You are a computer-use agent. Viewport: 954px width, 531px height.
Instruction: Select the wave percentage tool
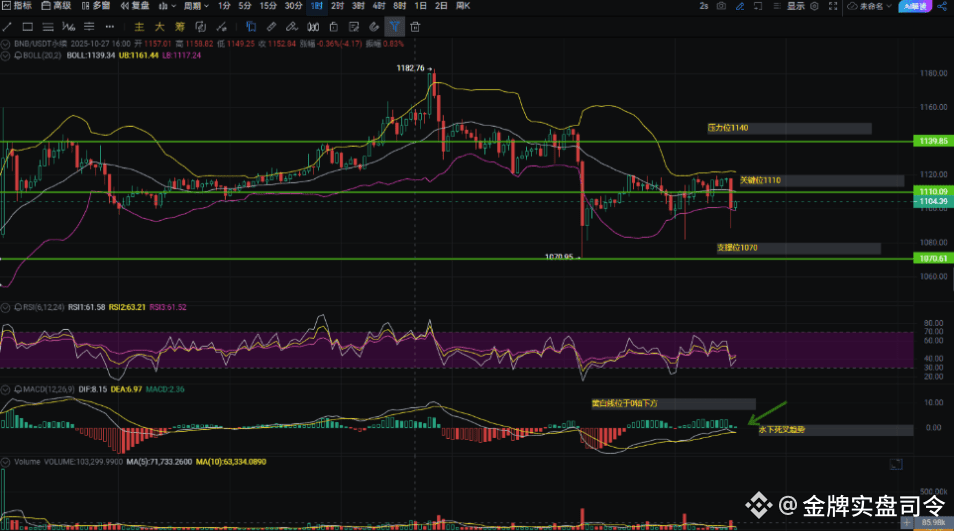tap(69, 27)
